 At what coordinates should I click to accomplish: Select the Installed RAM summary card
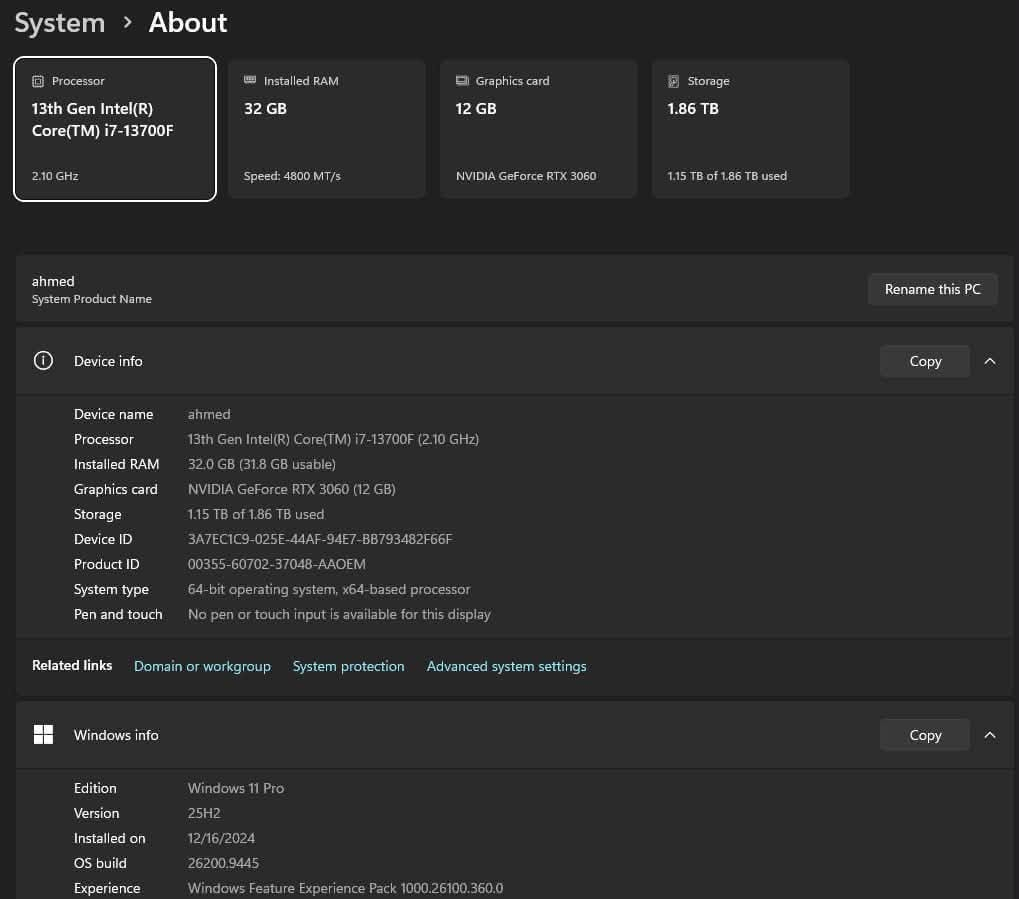tap(327, 129)
